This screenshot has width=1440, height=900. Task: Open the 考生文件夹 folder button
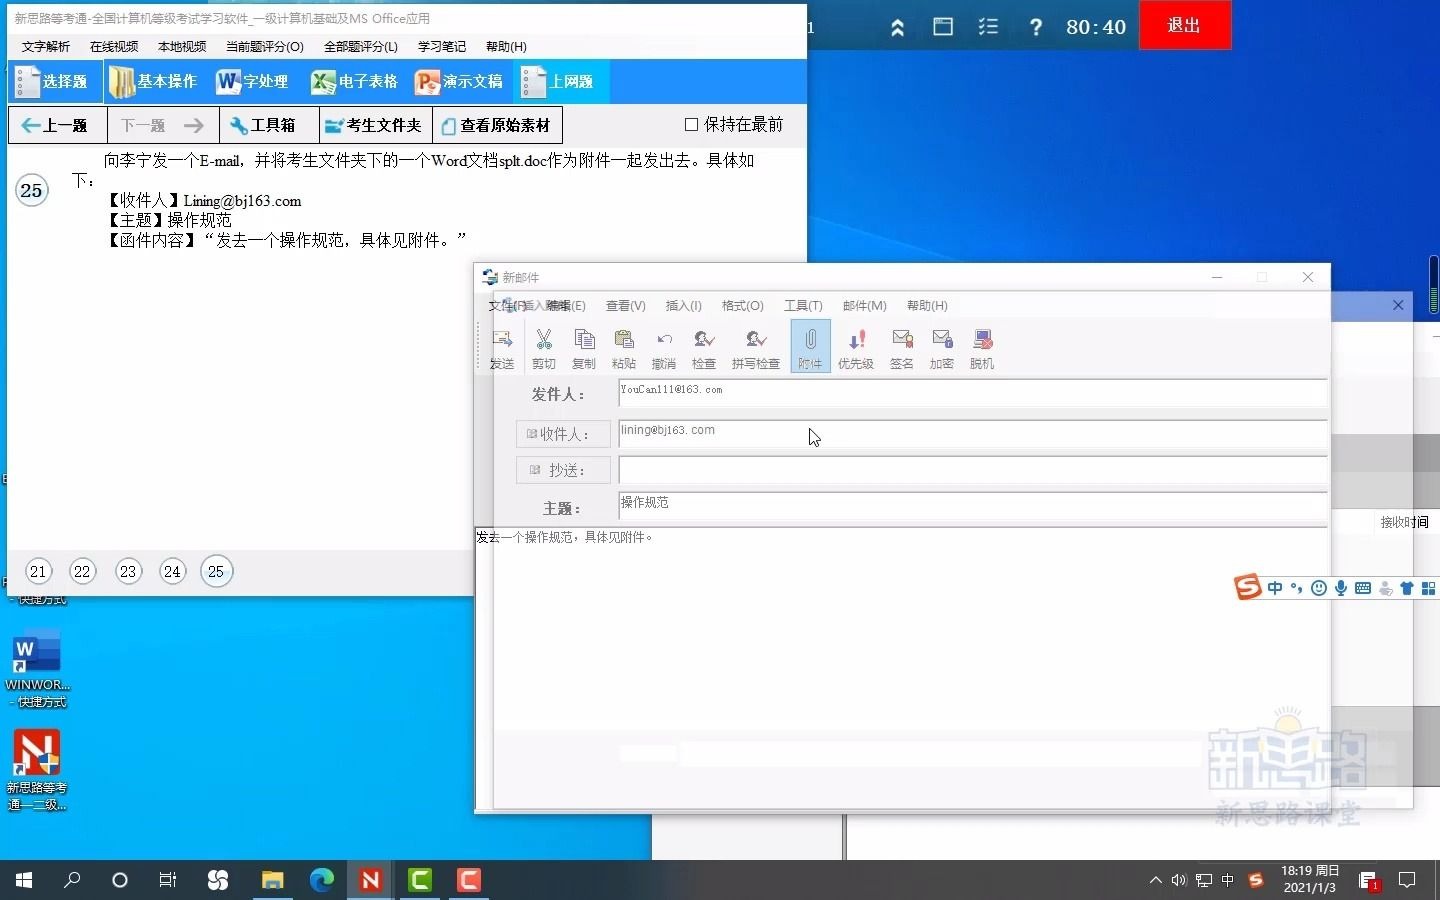(374, 125)
